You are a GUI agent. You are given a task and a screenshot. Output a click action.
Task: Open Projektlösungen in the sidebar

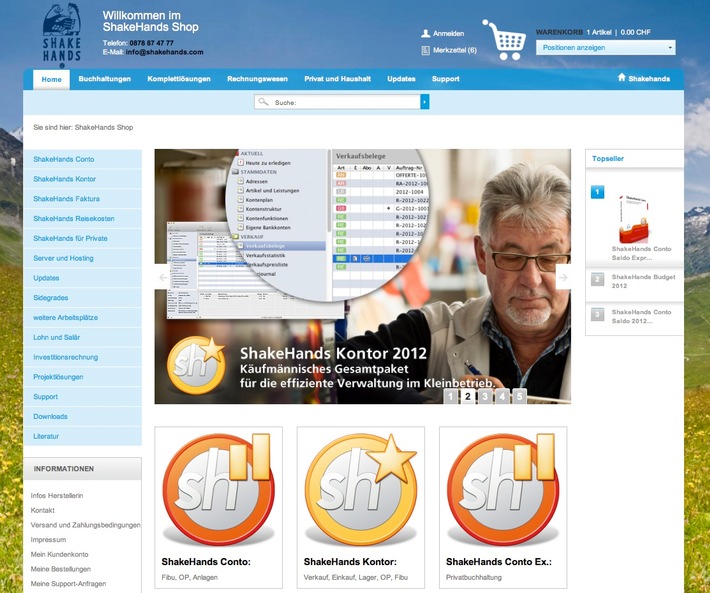click(x=82, y=377)
